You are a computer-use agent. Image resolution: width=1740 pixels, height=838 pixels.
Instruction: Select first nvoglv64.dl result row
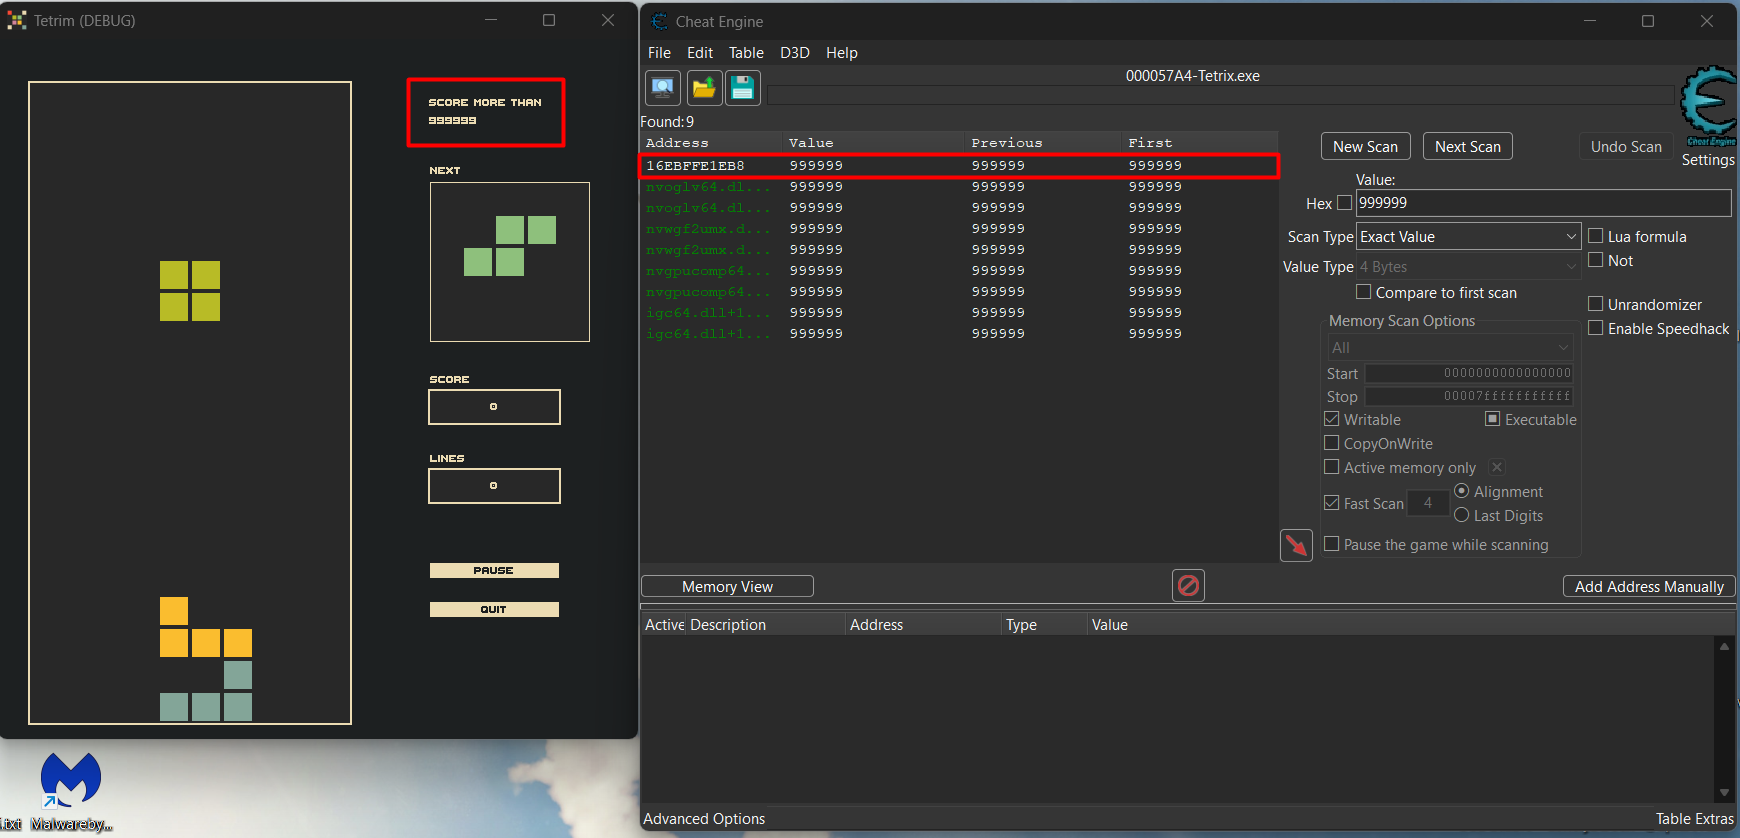pos(958,186)
